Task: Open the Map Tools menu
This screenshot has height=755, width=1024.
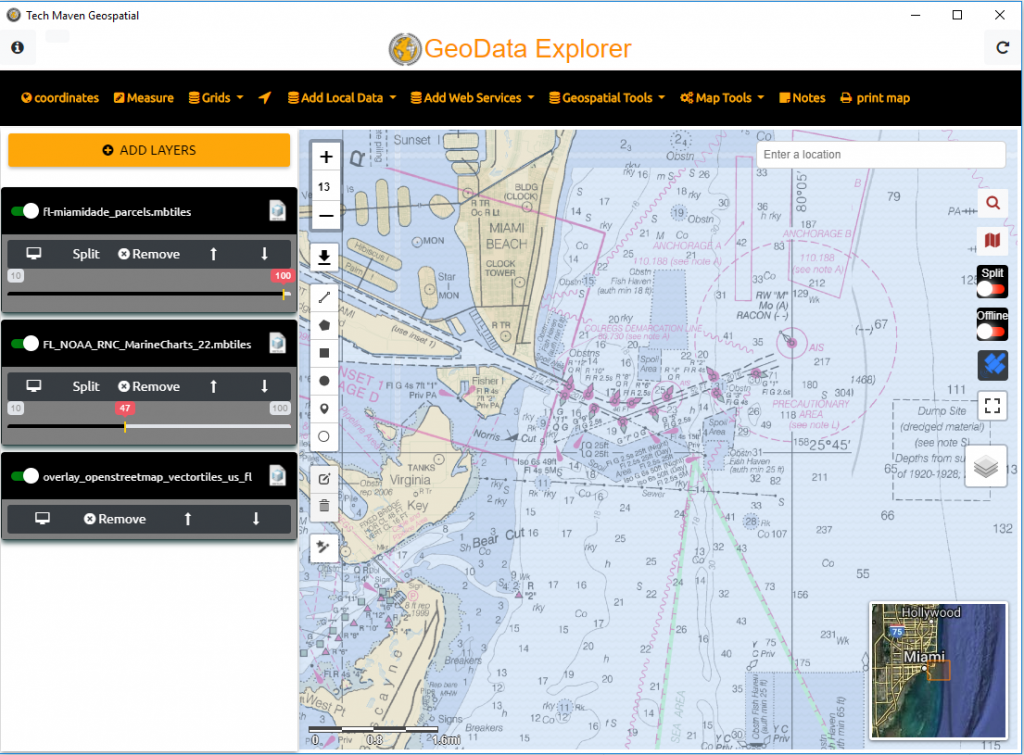Action: (x=722, y=98)
